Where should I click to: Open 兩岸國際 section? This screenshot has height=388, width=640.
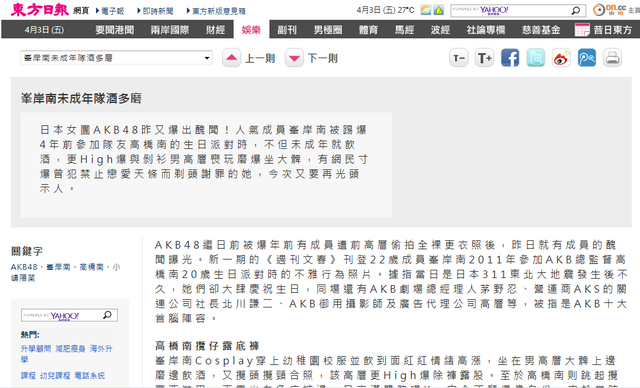pos(170,30)
